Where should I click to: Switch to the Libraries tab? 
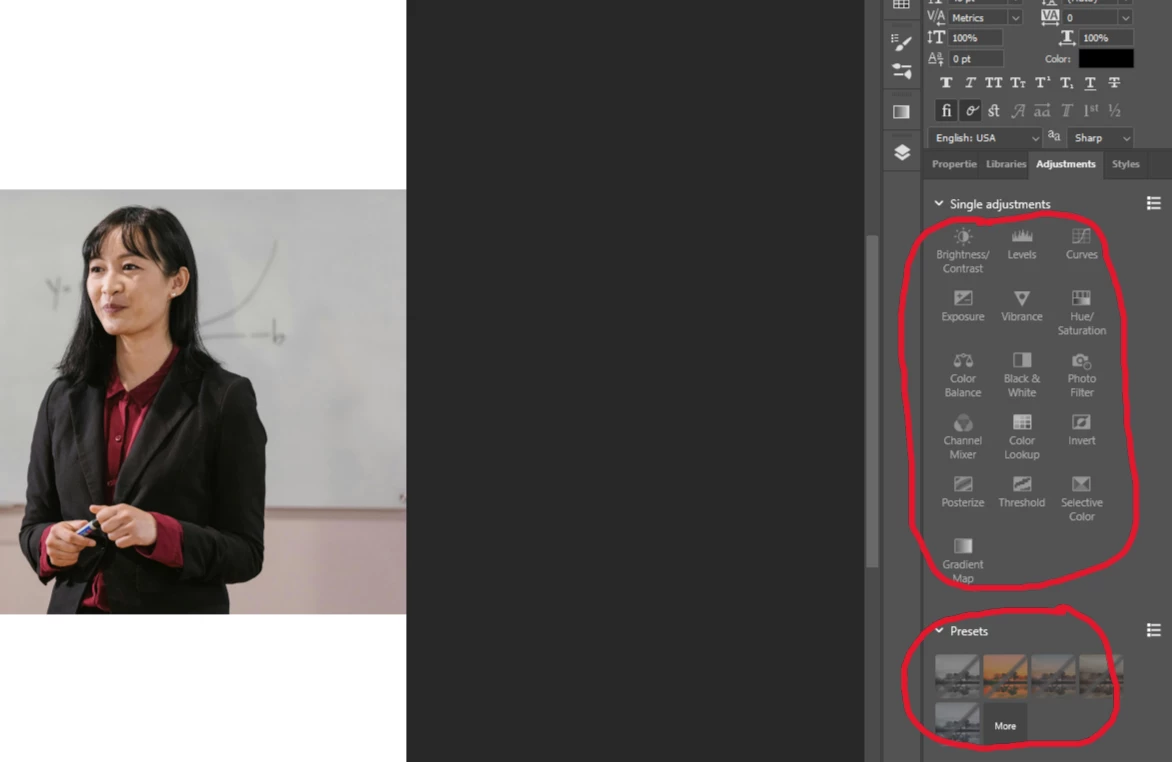tap(1005, 164)
